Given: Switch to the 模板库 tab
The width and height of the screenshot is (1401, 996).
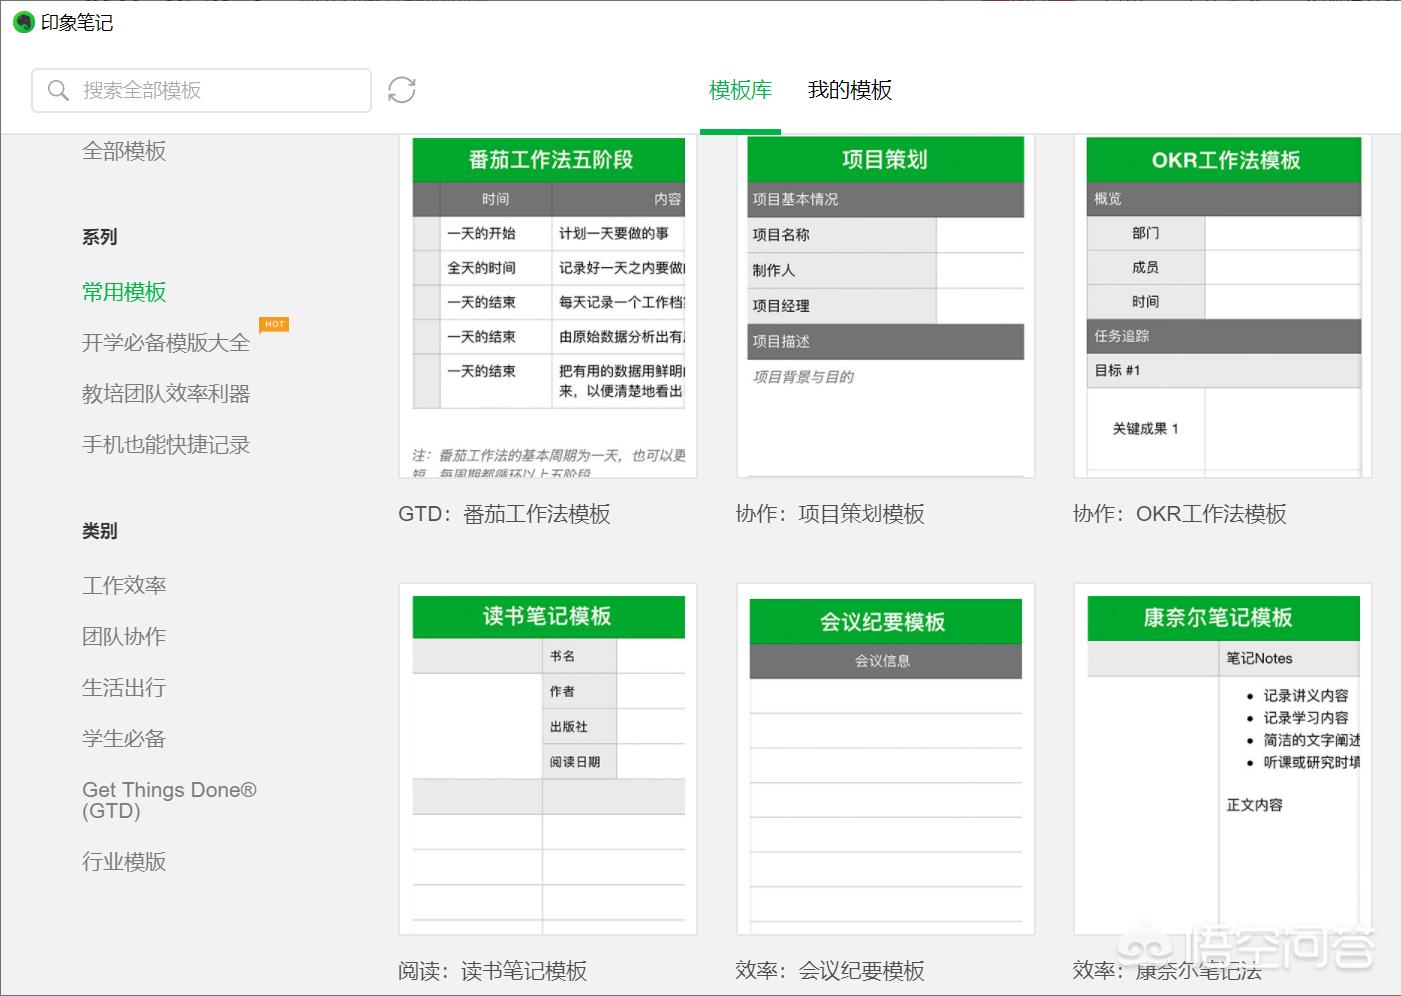Looking at the screenshot, I should 740,90.
